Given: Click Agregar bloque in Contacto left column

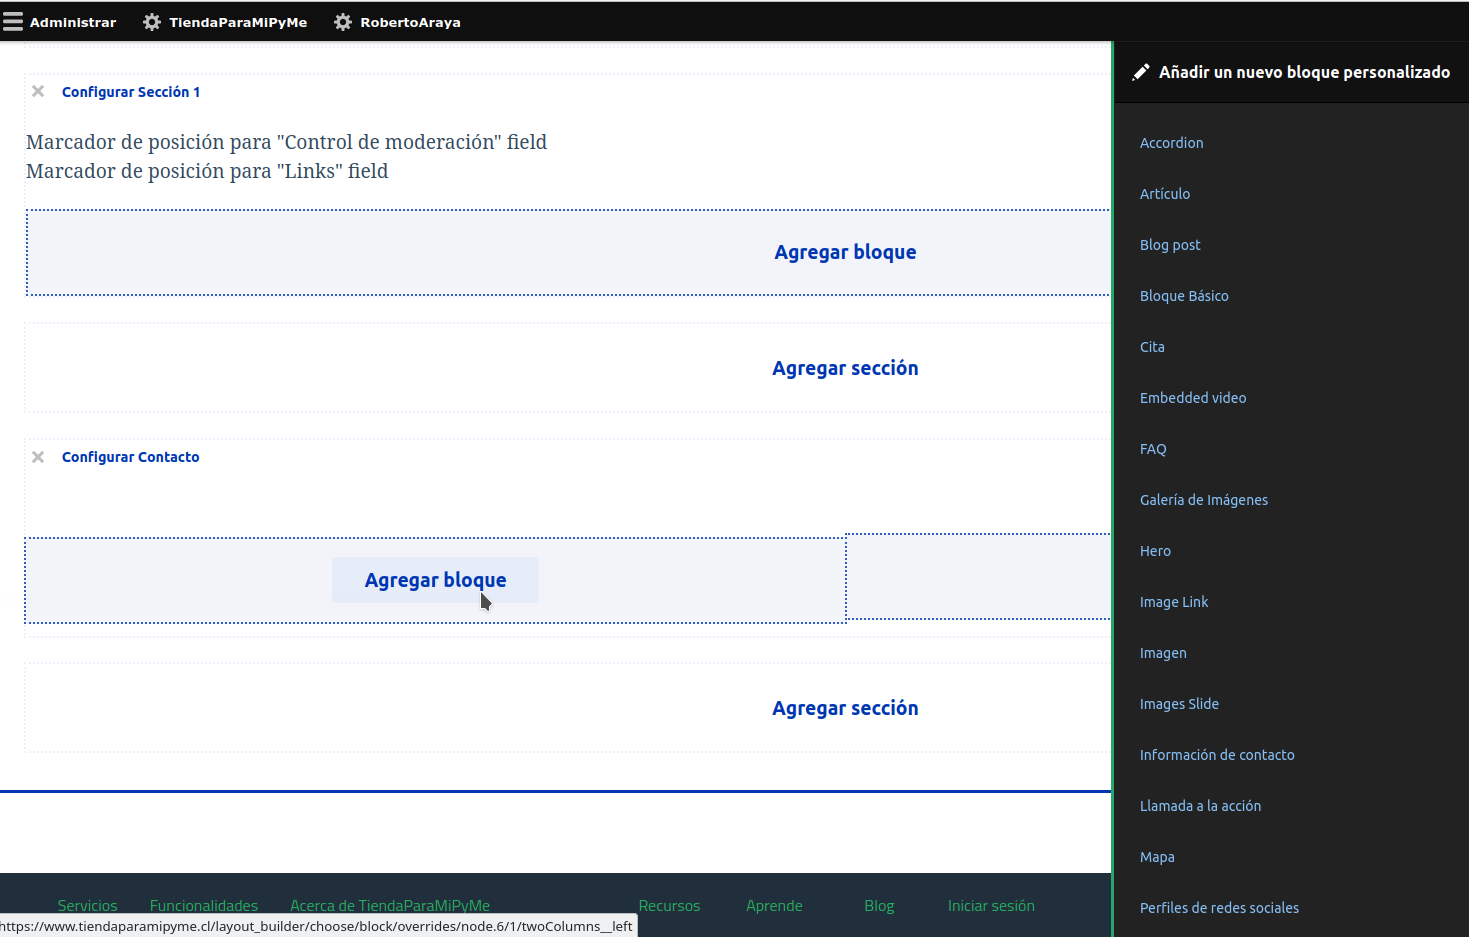Looking at the screenshot, I should coord(435,580).
